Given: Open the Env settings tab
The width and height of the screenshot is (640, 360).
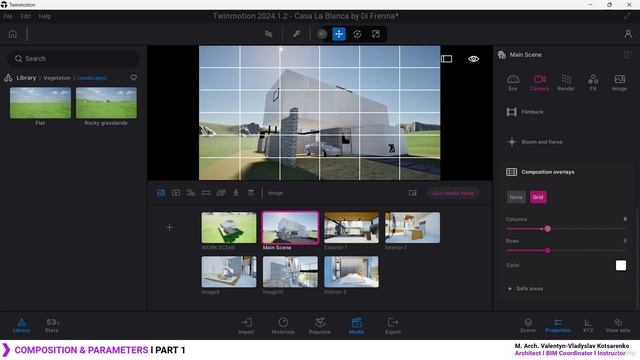Looking at the screenshot, I should [513, 82].
